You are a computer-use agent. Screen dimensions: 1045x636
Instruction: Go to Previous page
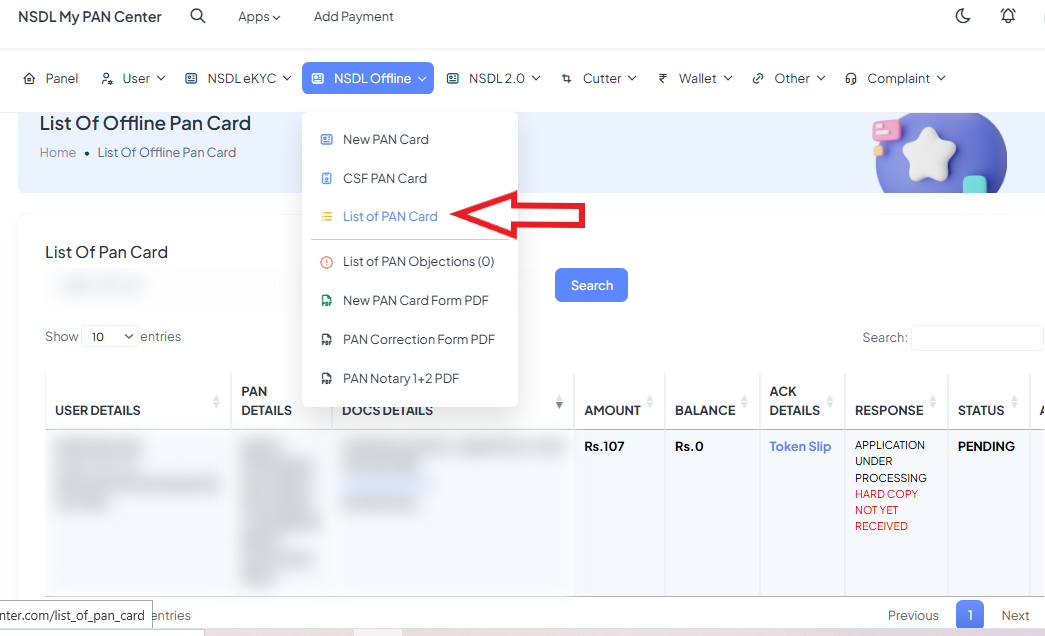[x=913, y=615]
